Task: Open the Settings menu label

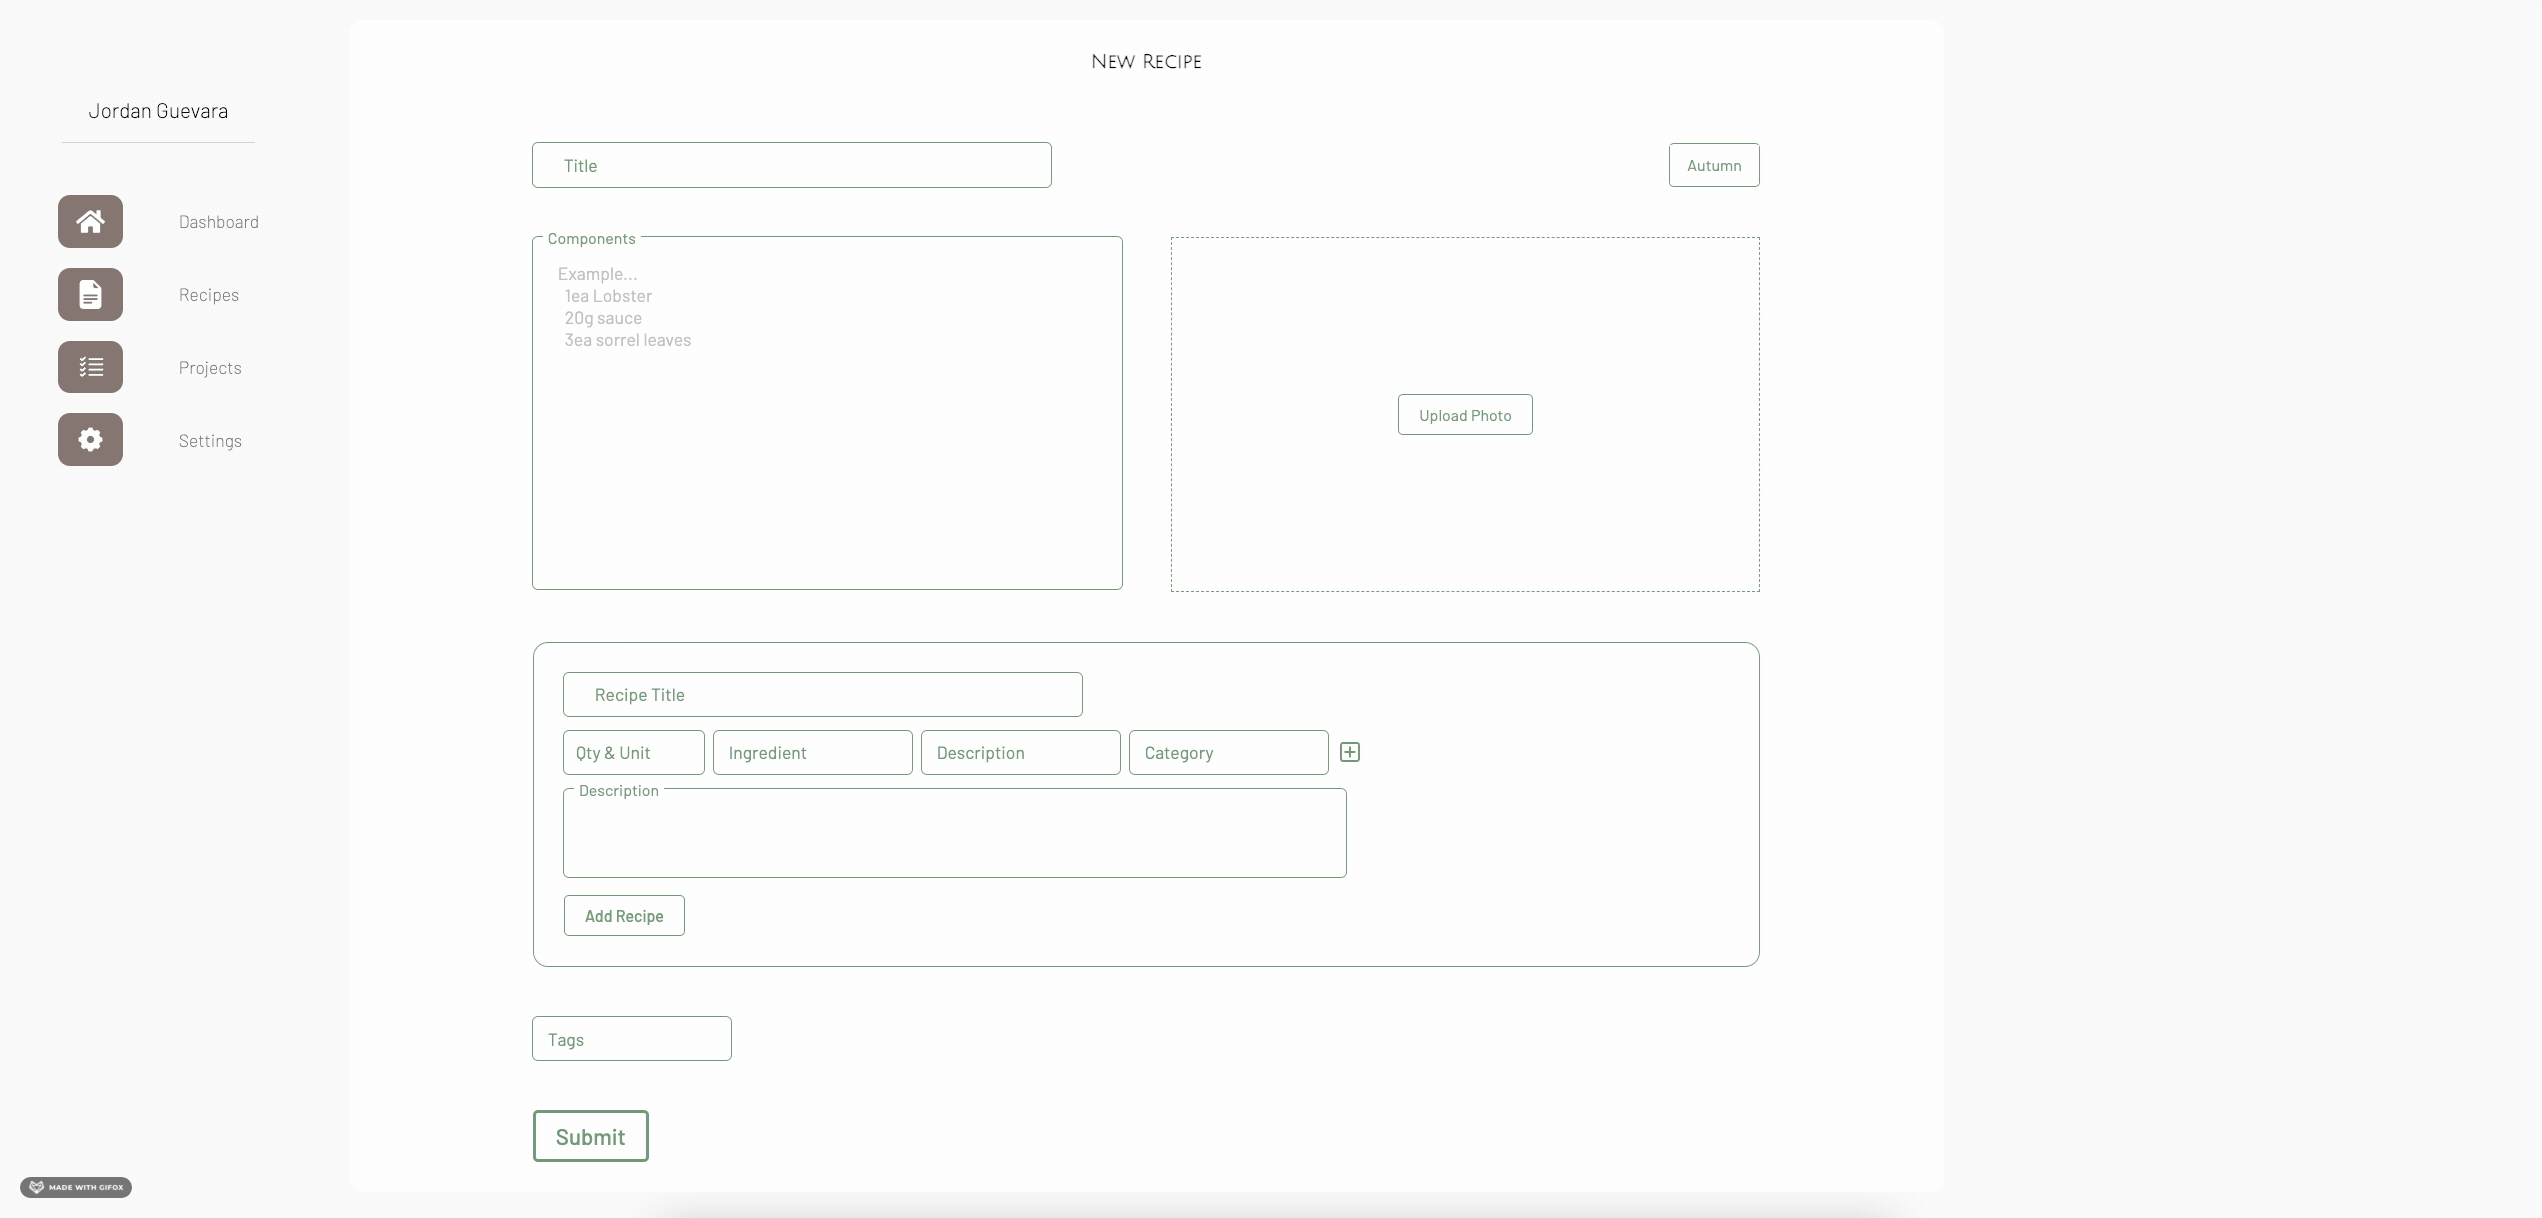Action: [x=210, y=441]
